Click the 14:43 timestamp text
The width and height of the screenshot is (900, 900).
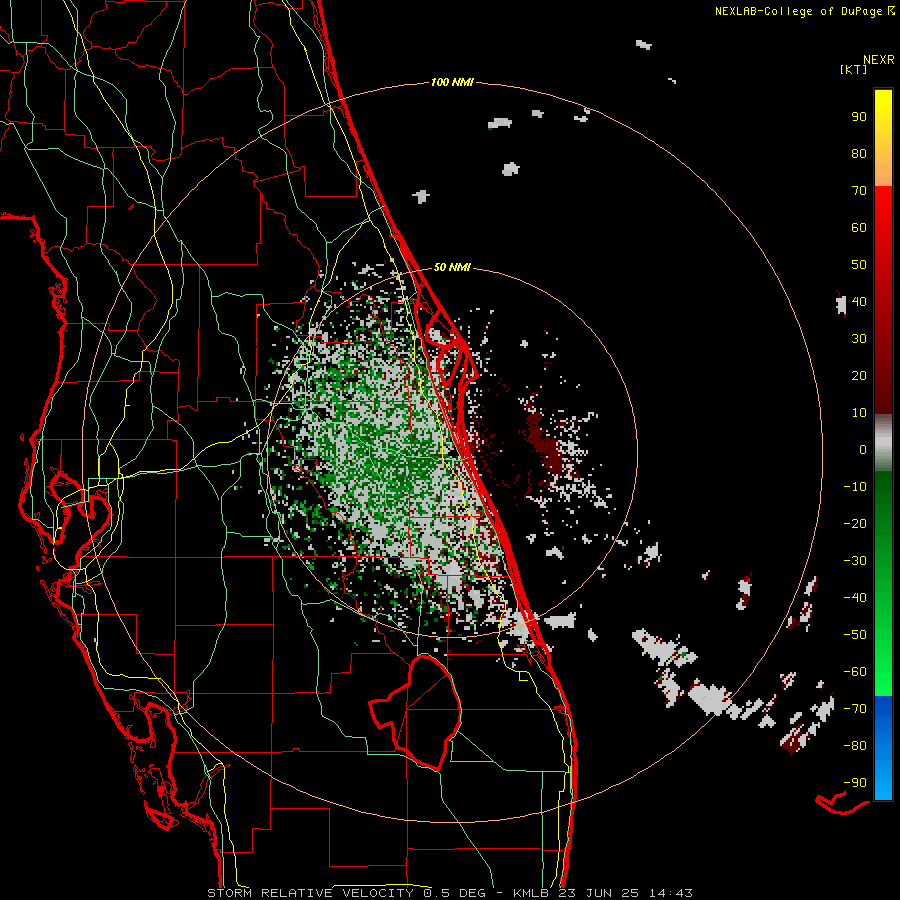point(670,893)
